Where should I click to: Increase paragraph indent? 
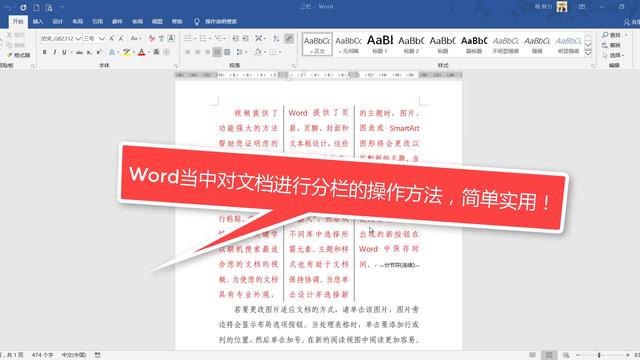coord(245,38)
